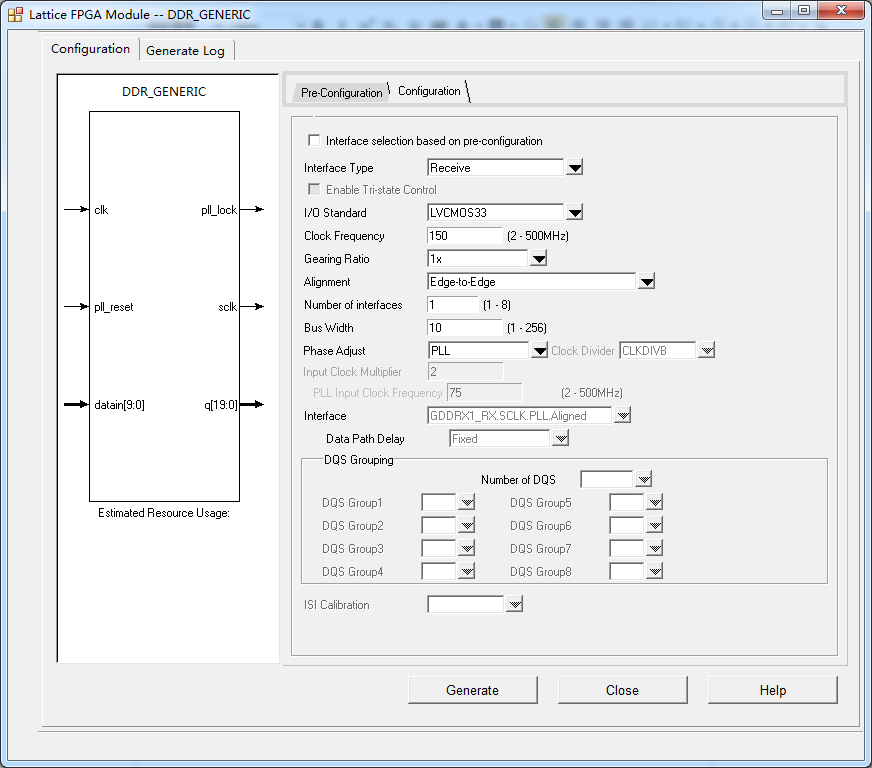Toggle the Enable Tri-state Control checkbox

tap(314, 190)
